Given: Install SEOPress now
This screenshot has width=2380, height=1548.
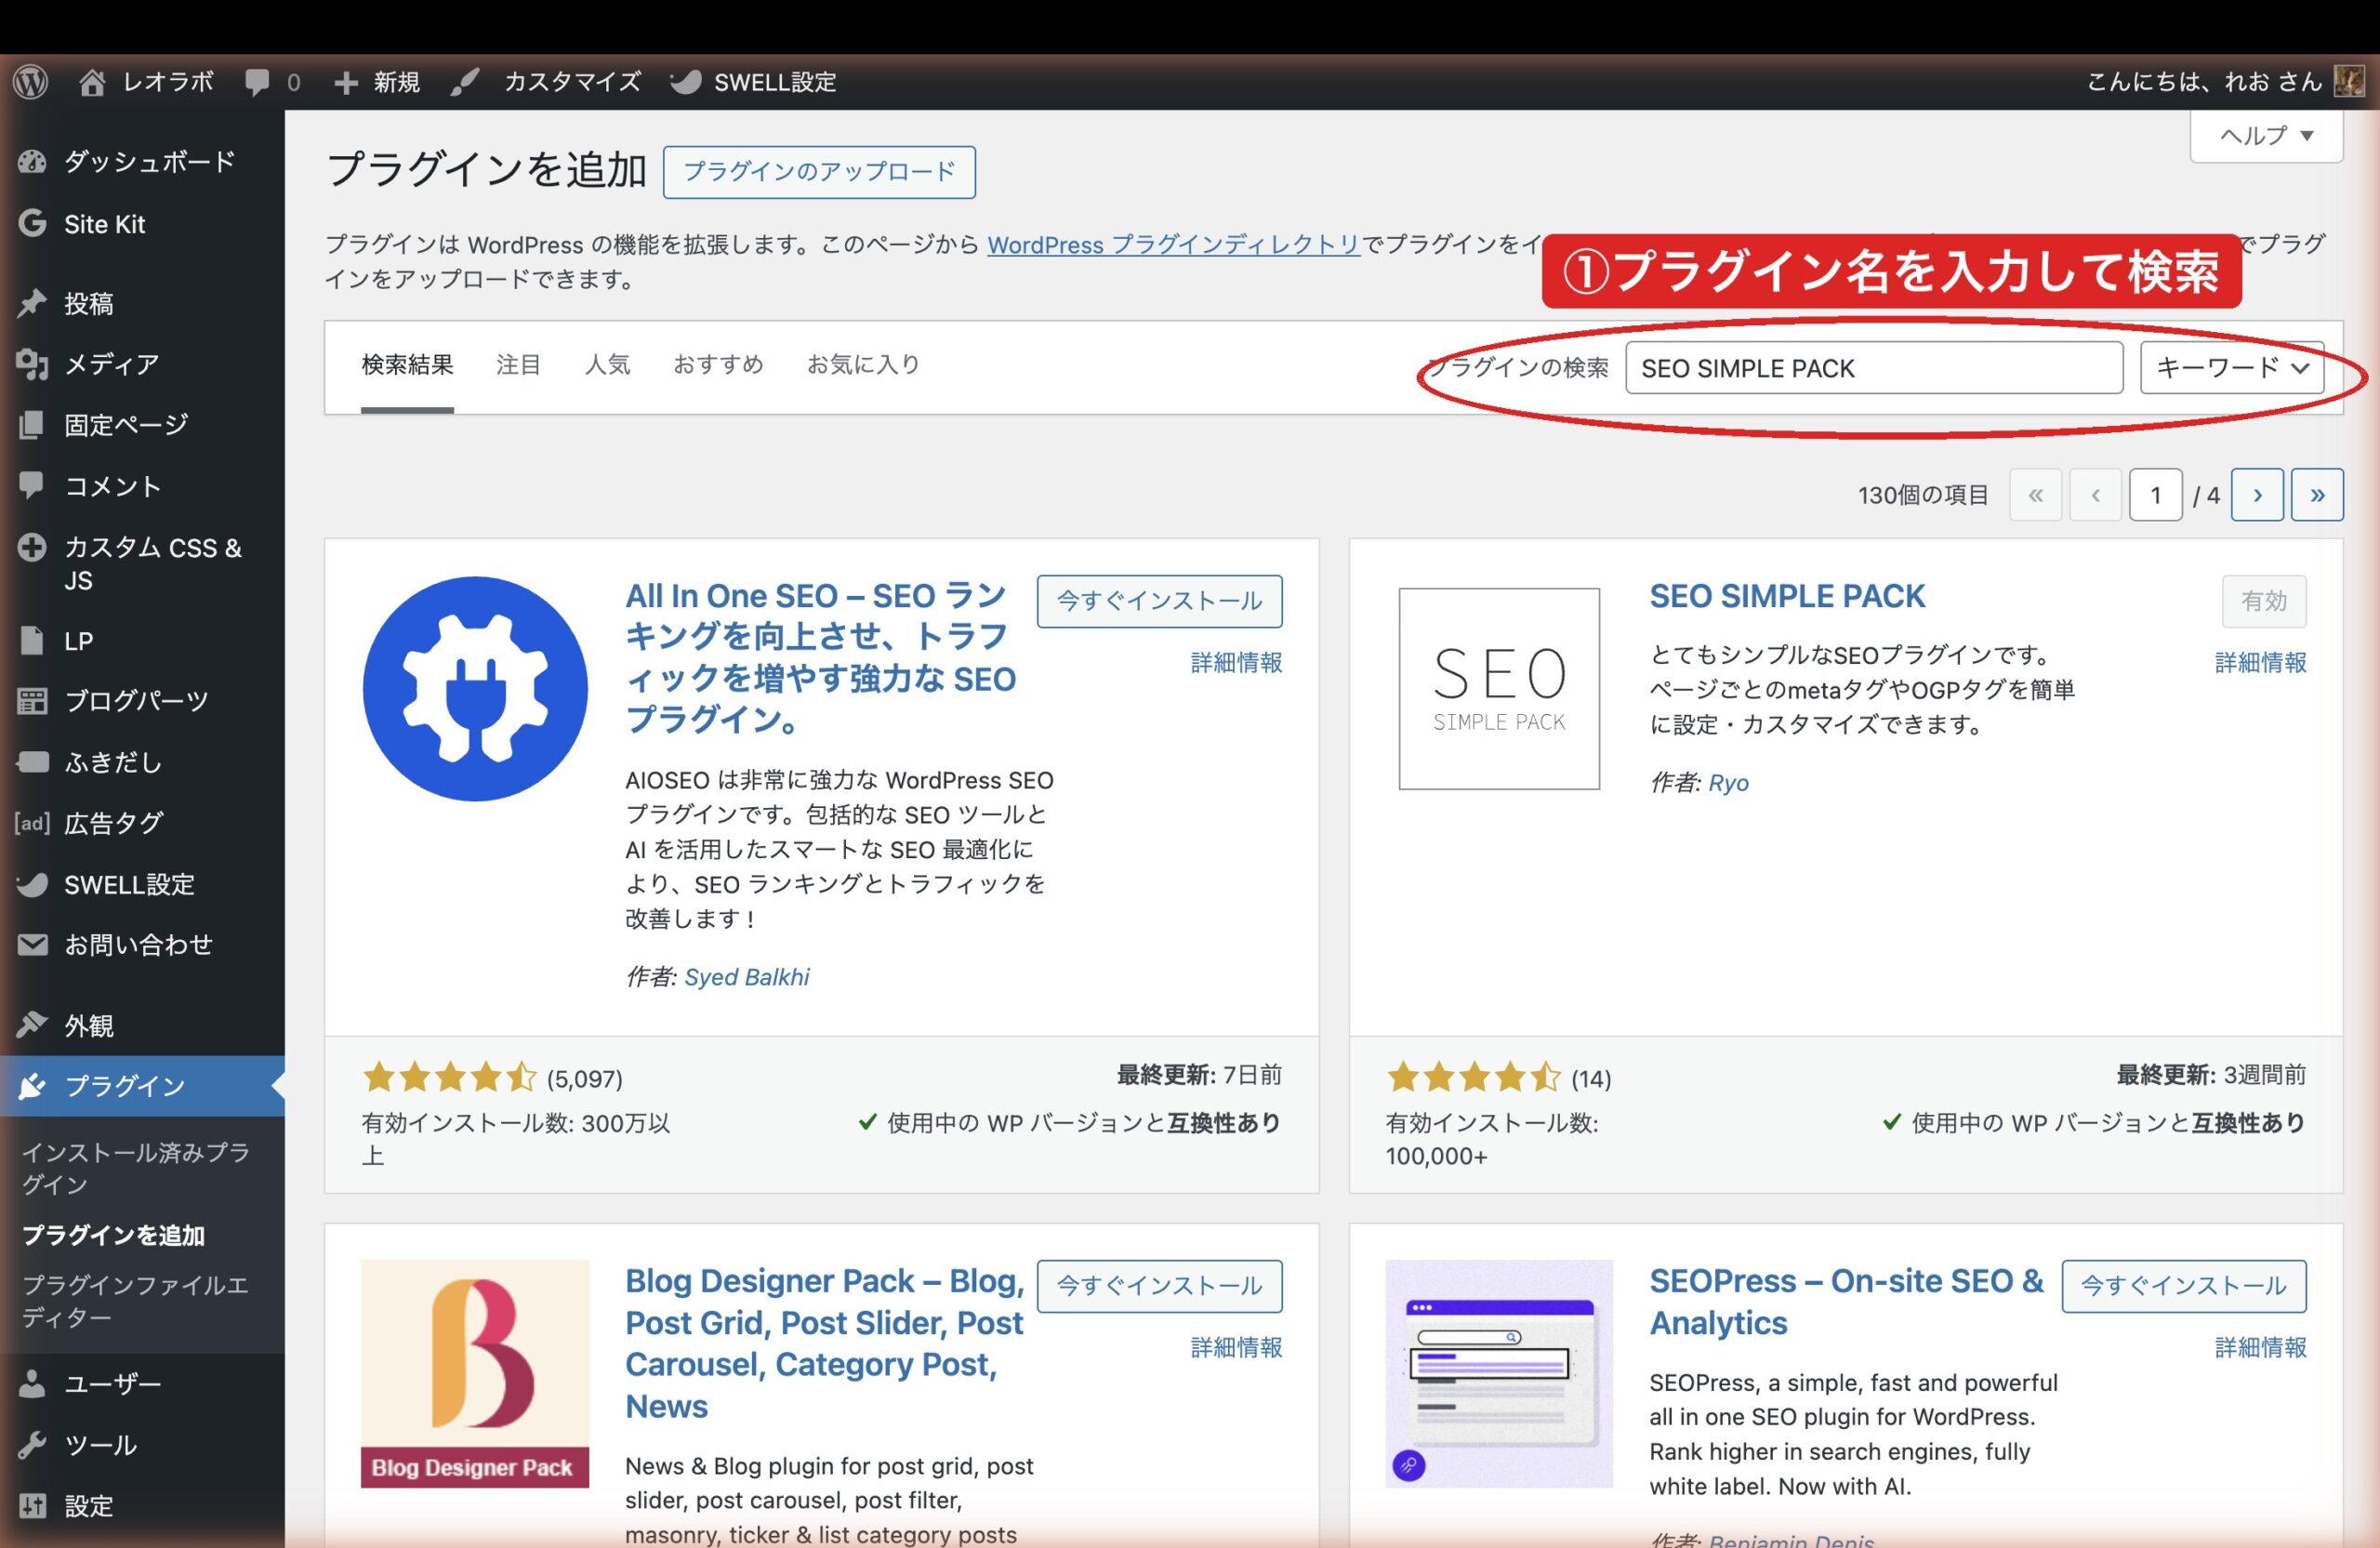Looking at the screenshot, I should [2184, 1286].
